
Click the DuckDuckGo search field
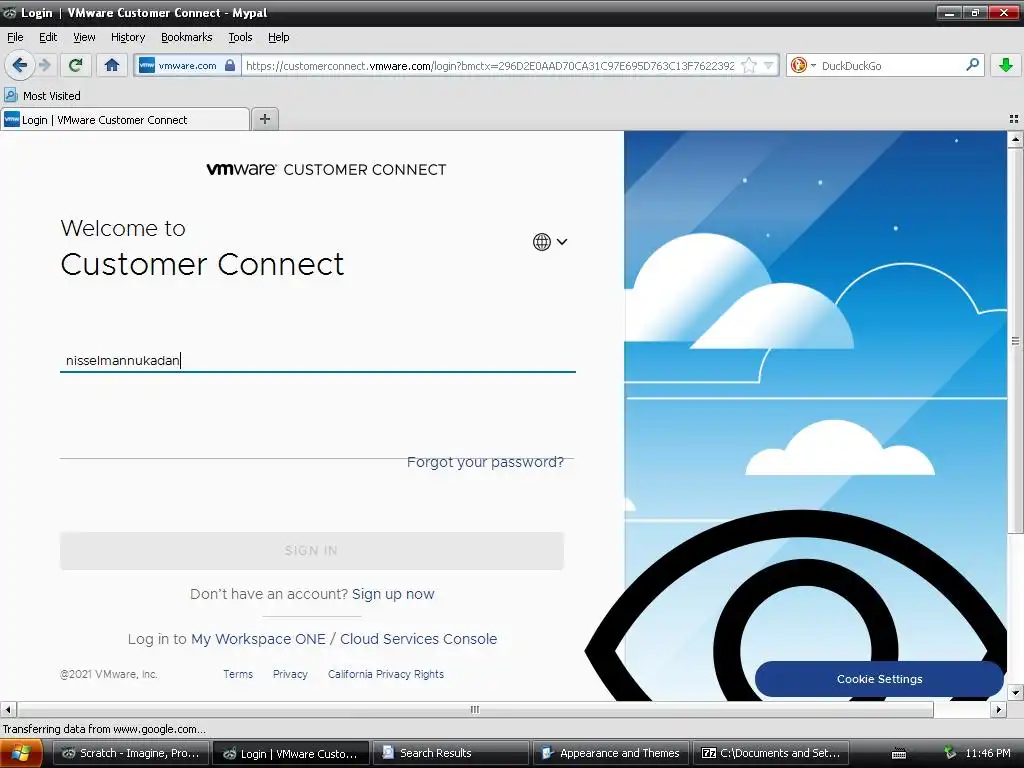891,65
